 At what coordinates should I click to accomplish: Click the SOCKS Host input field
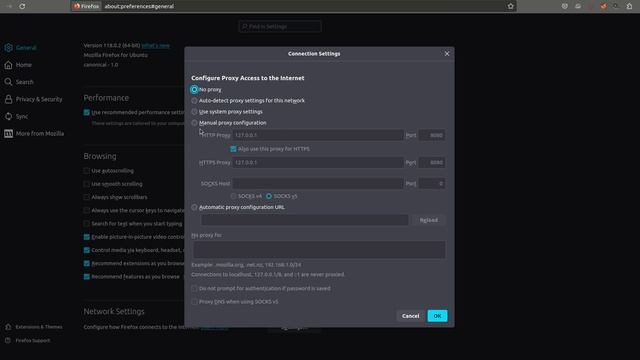[x=318, y=184]
